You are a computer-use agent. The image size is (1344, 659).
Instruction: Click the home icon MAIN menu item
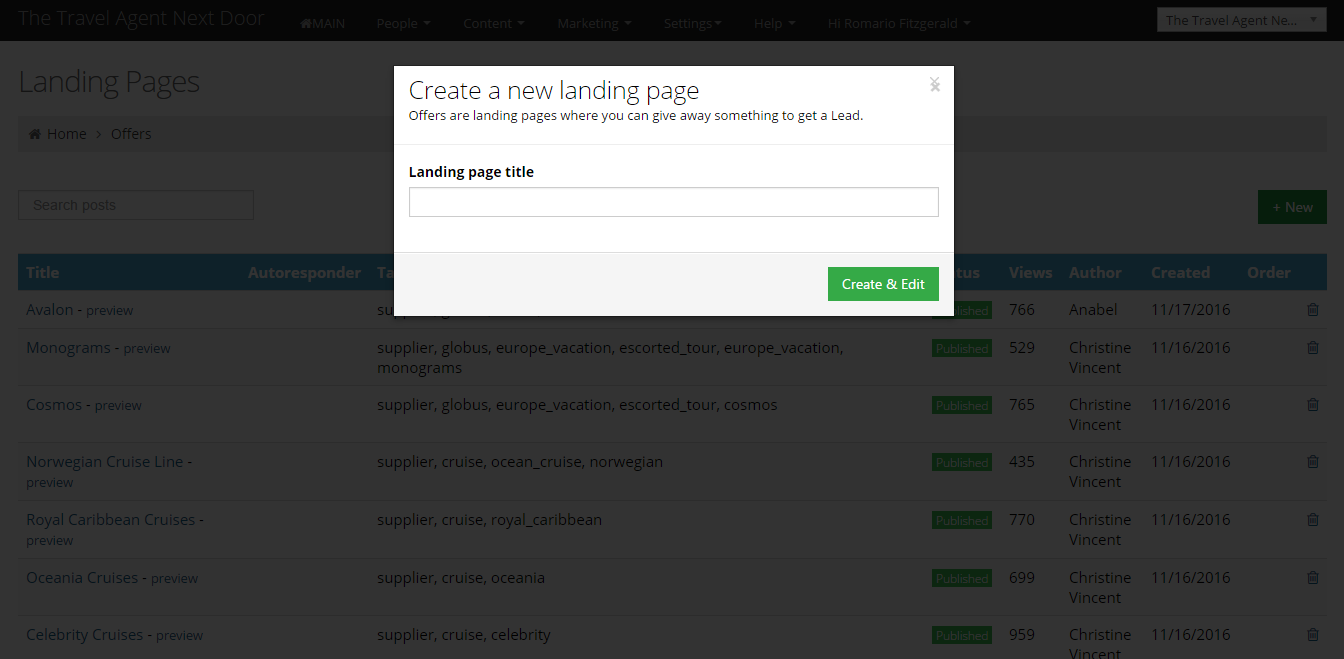point(322,24)
